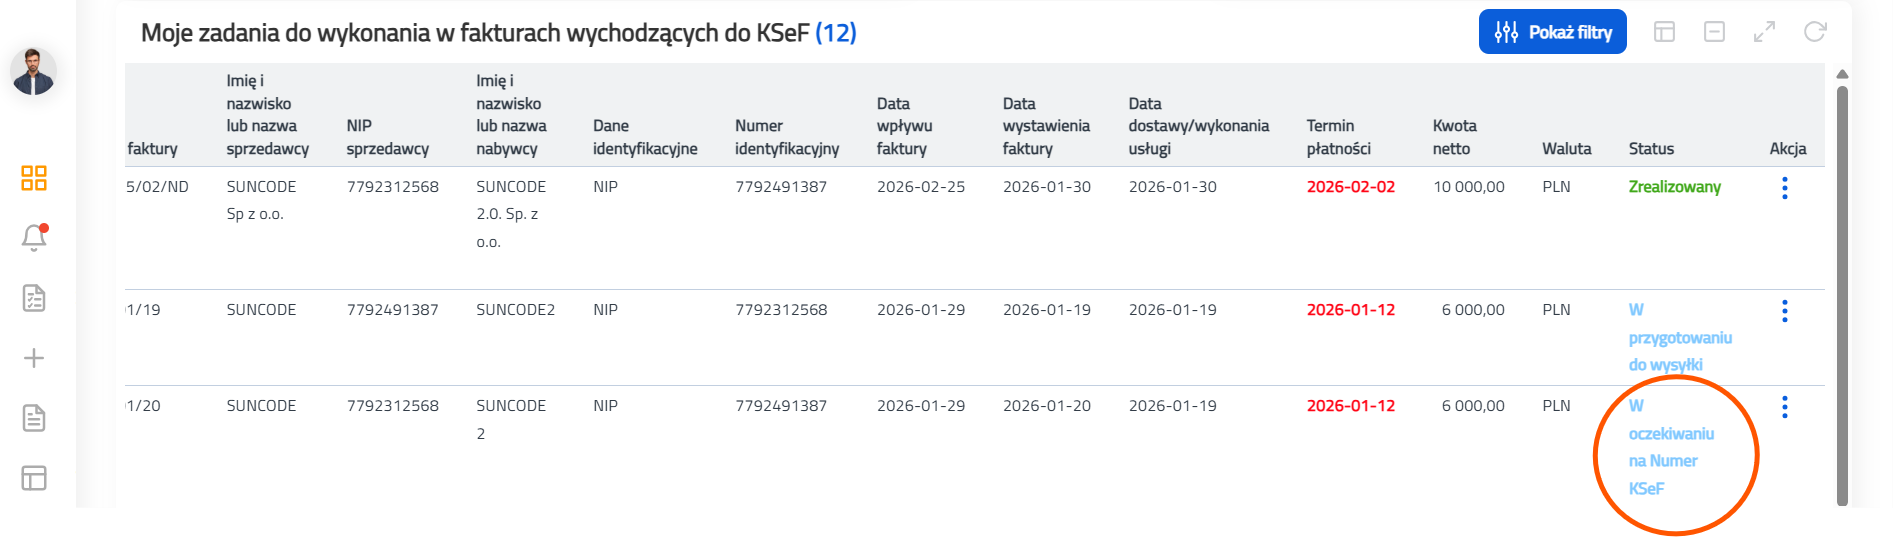Viewport: 1893px width, 537px height.
Task: Open the layout panel icon in sidebar
Action: coord(34,478)
